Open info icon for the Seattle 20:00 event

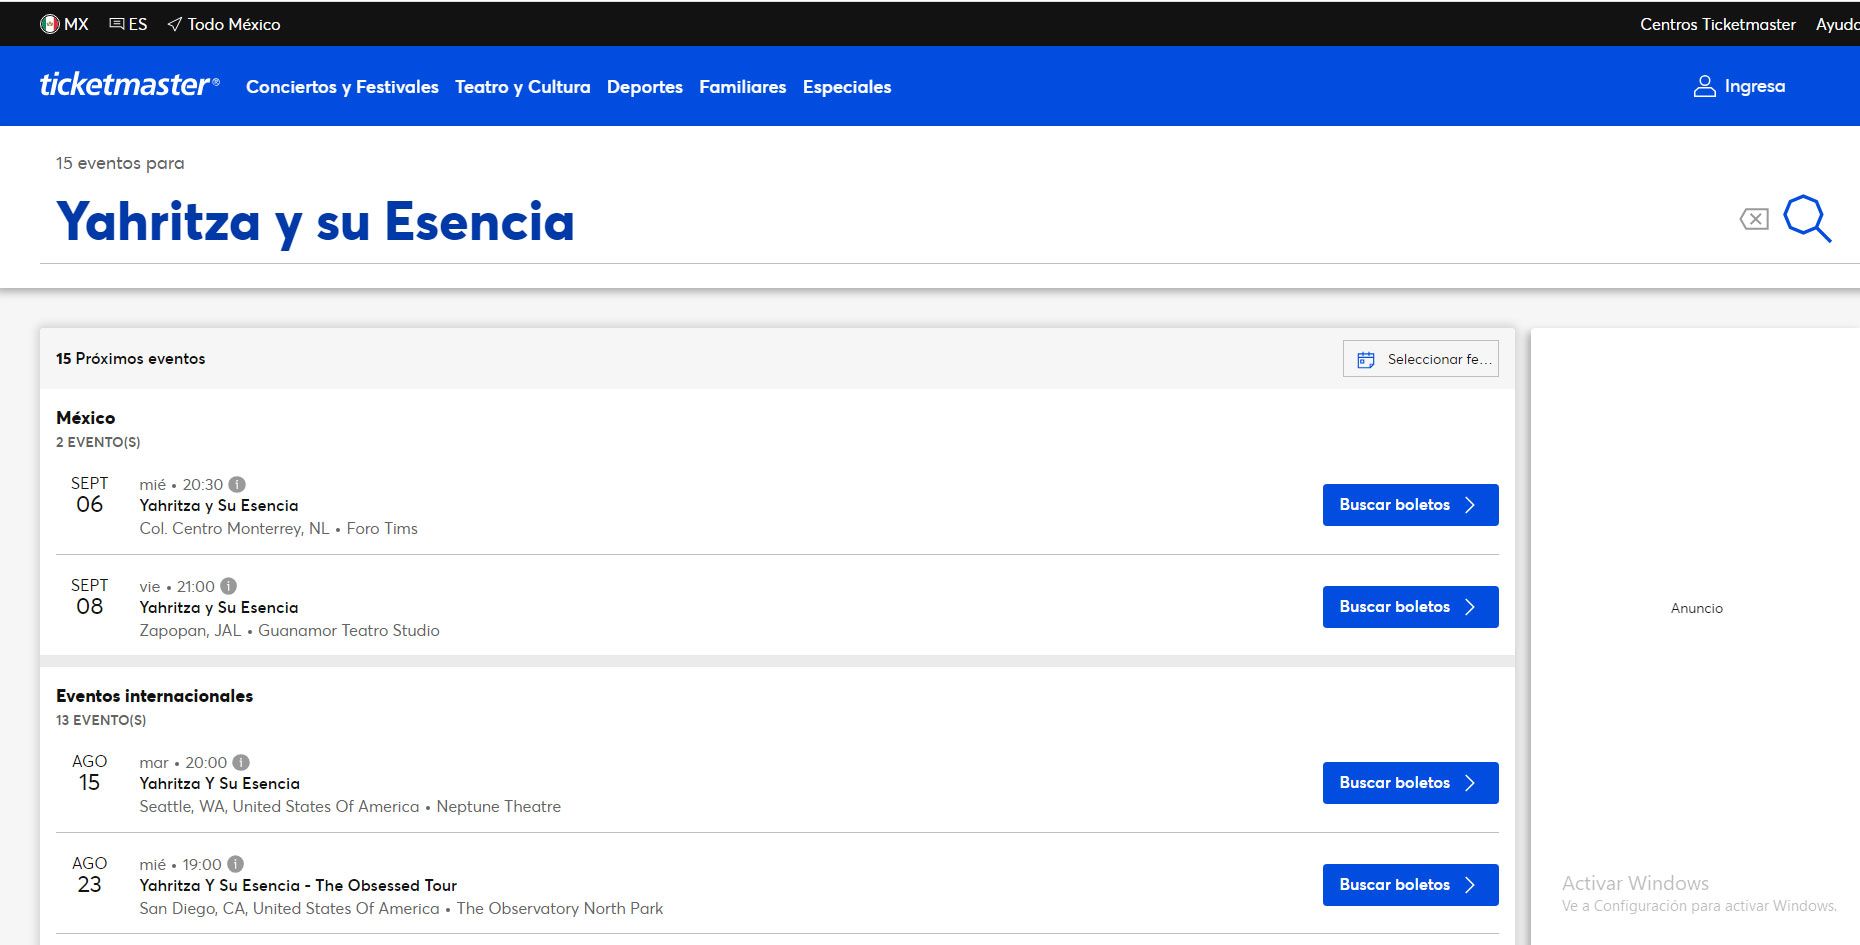[x=241, y=763]
